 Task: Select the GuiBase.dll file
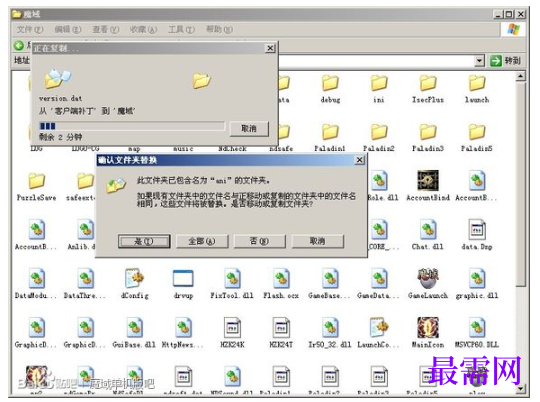[x=134, y=327]
